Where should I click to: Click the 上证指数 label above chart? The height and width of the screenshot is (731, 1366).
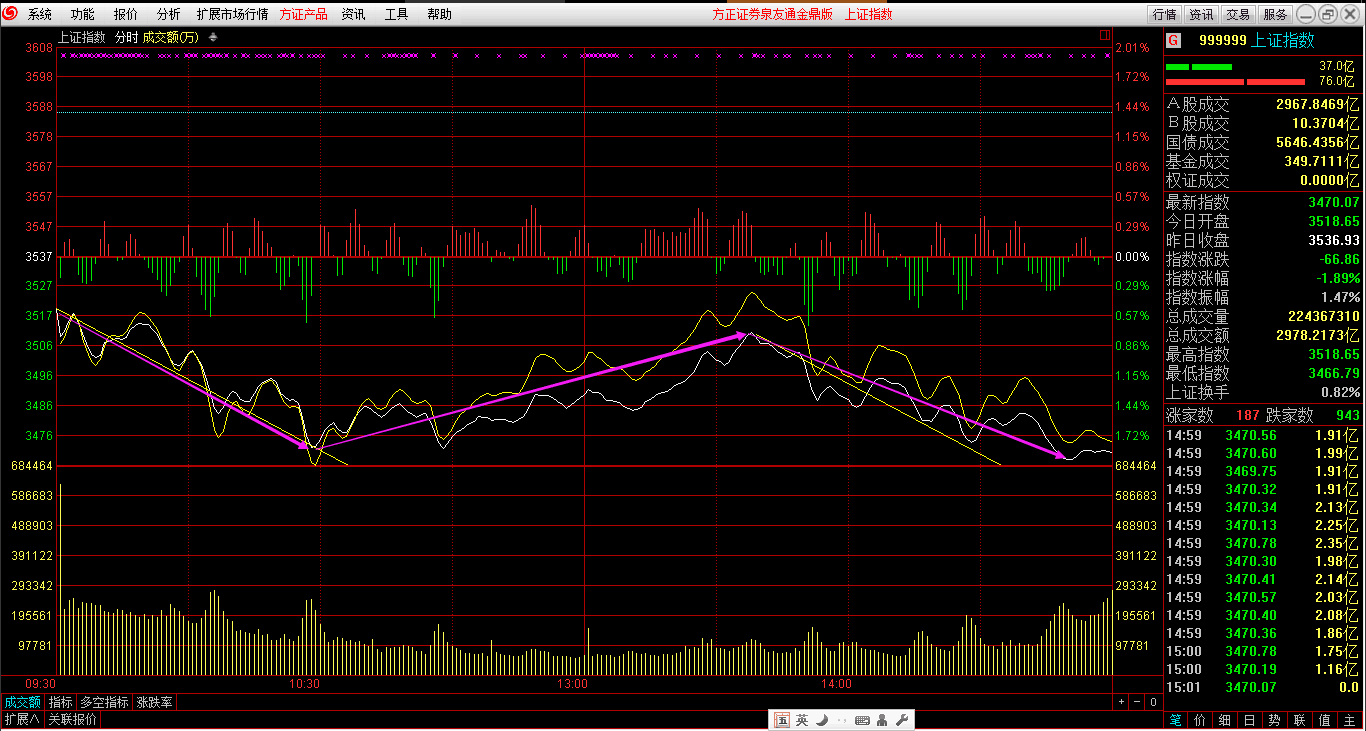[81, 37]
